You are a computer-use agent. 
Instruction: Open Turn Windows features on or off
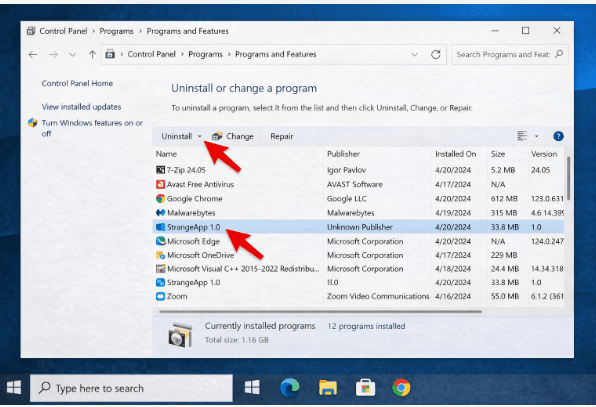tap(92, 128)
